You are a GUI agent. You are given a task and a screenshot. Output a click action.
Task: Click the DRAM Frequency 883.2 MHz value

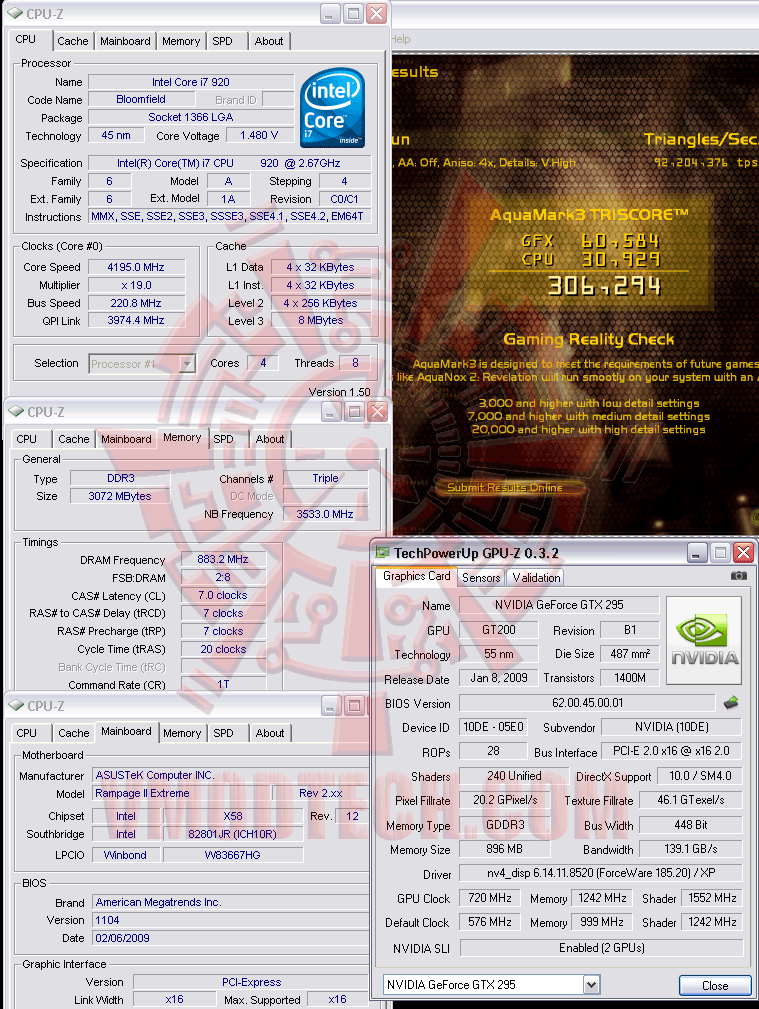coord(223,559)
